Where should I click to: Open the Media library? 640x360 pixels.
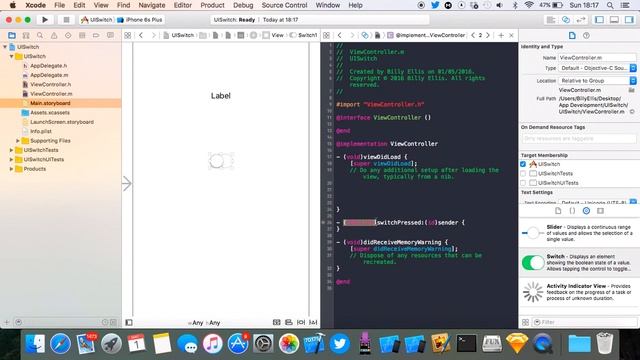(x=600, y=211)
